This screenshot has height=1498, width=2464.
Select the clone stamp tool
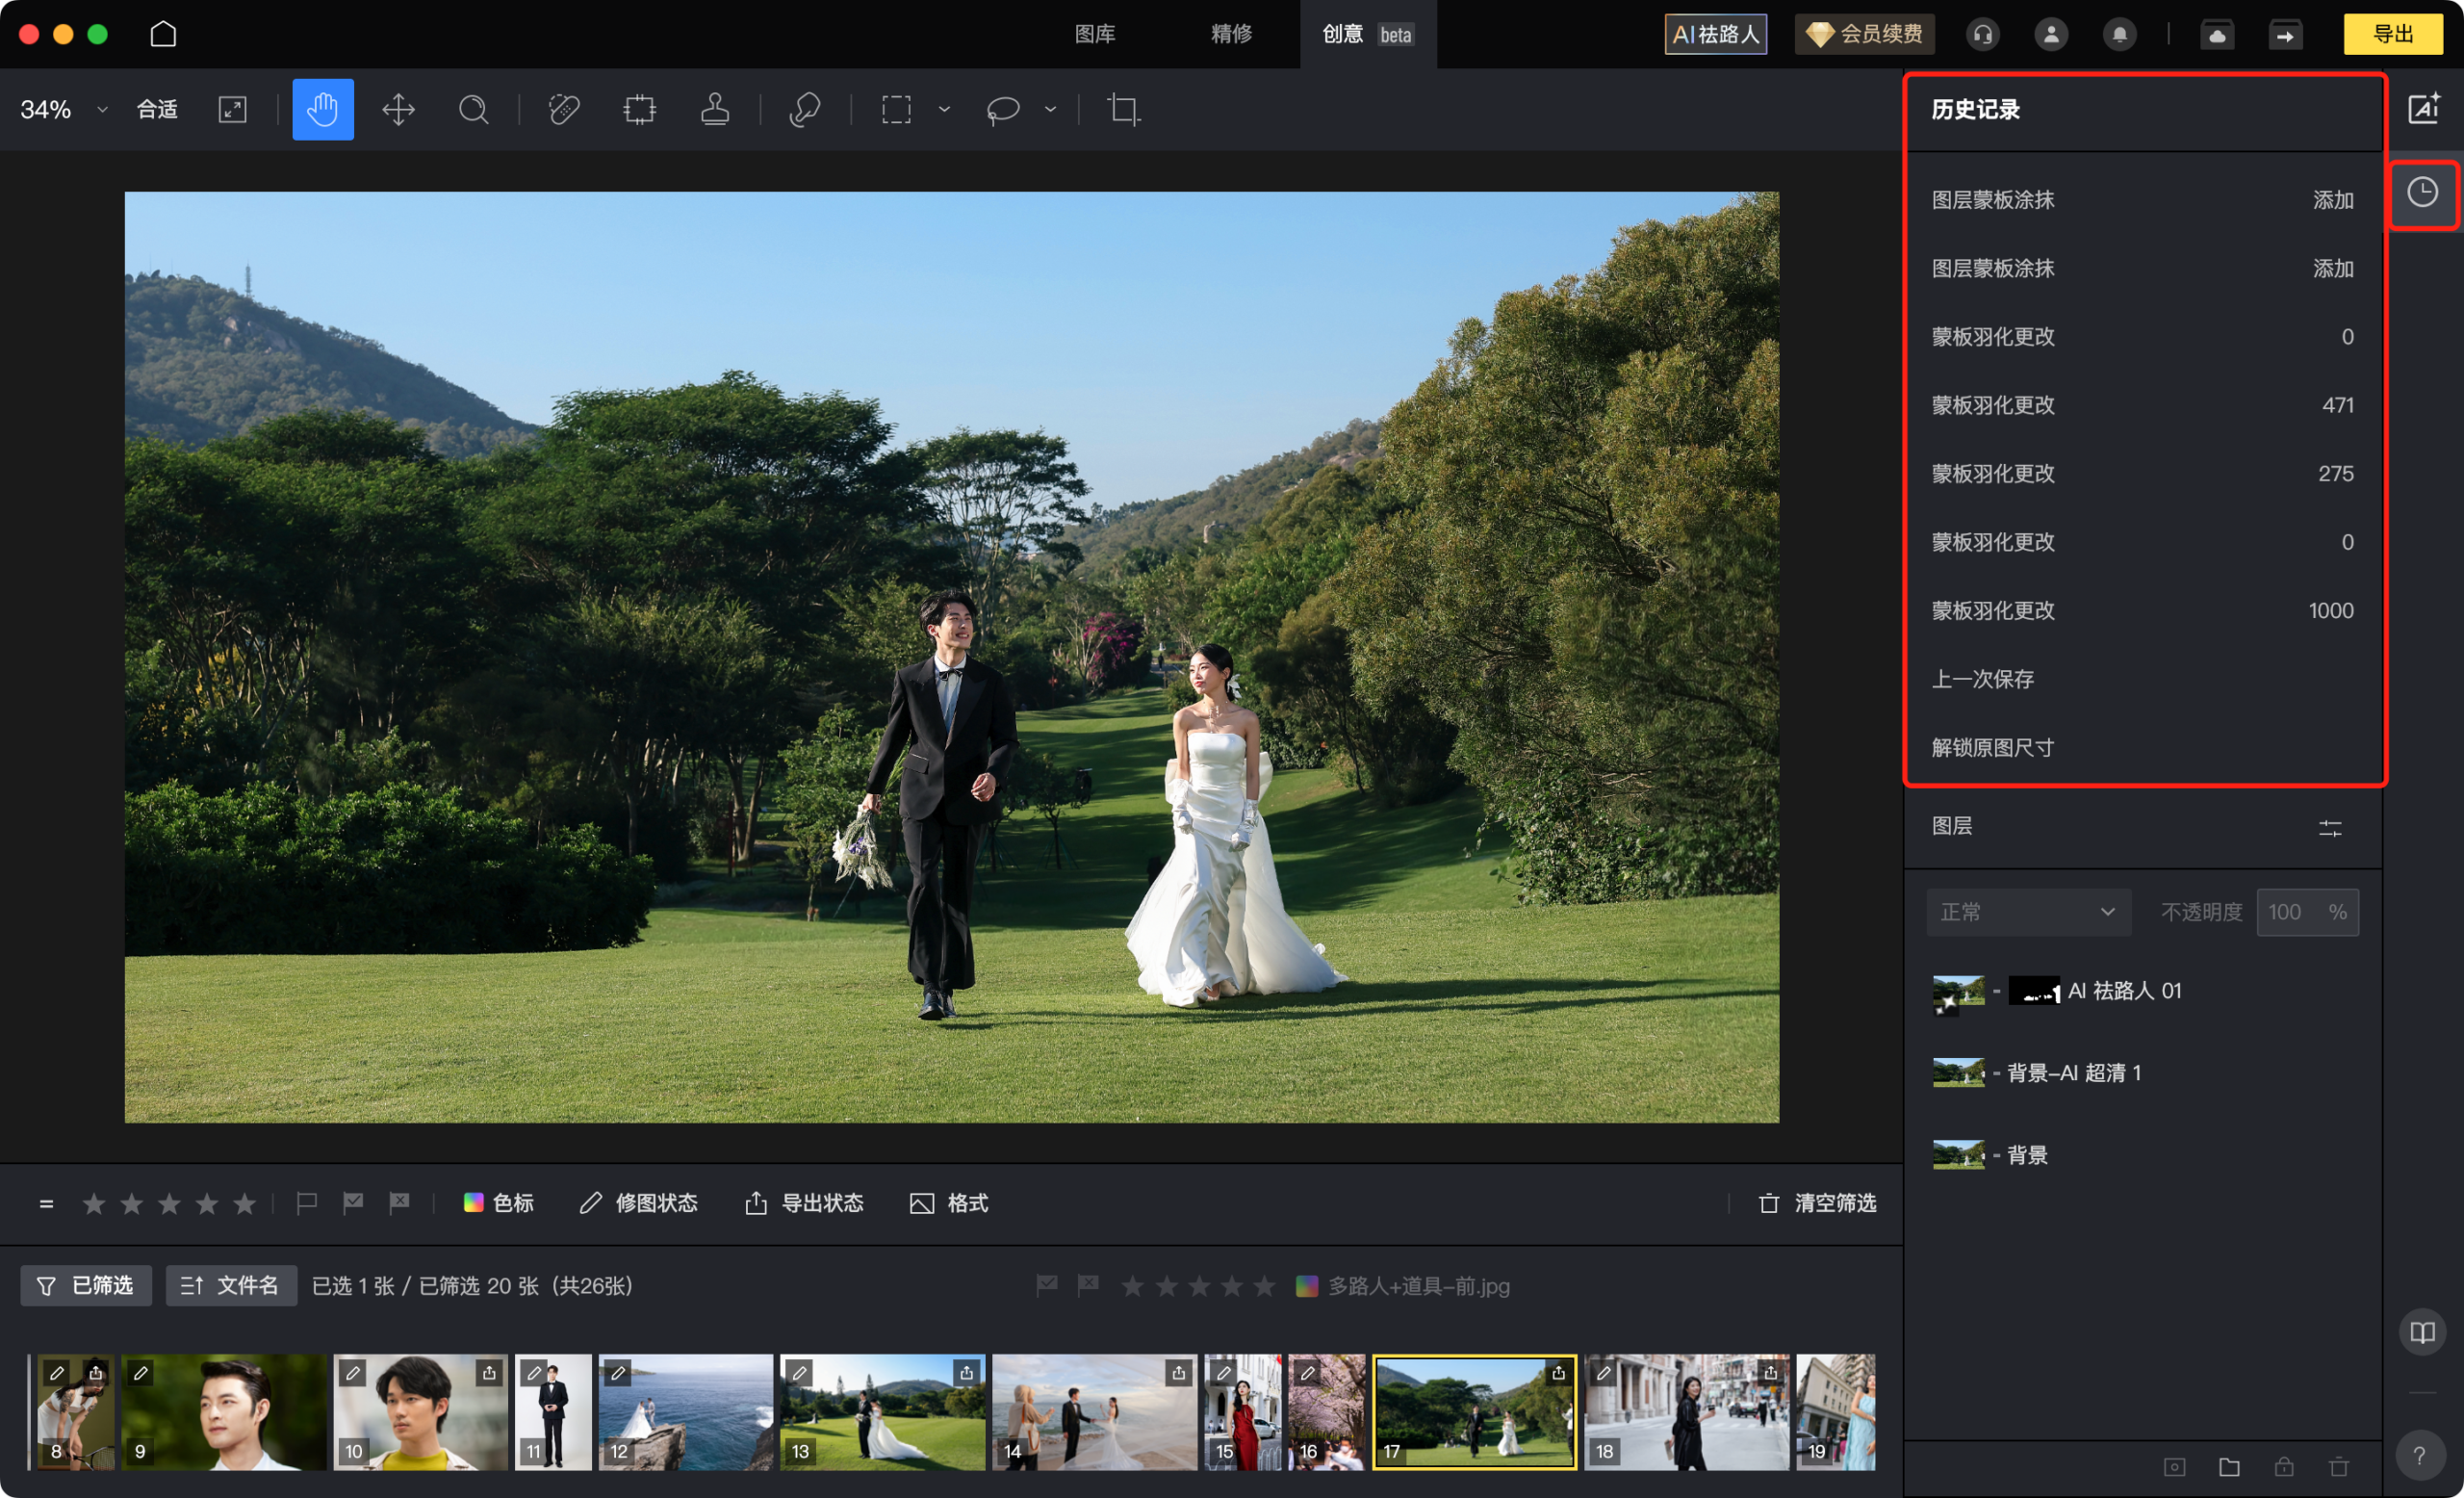coord(714,109)
